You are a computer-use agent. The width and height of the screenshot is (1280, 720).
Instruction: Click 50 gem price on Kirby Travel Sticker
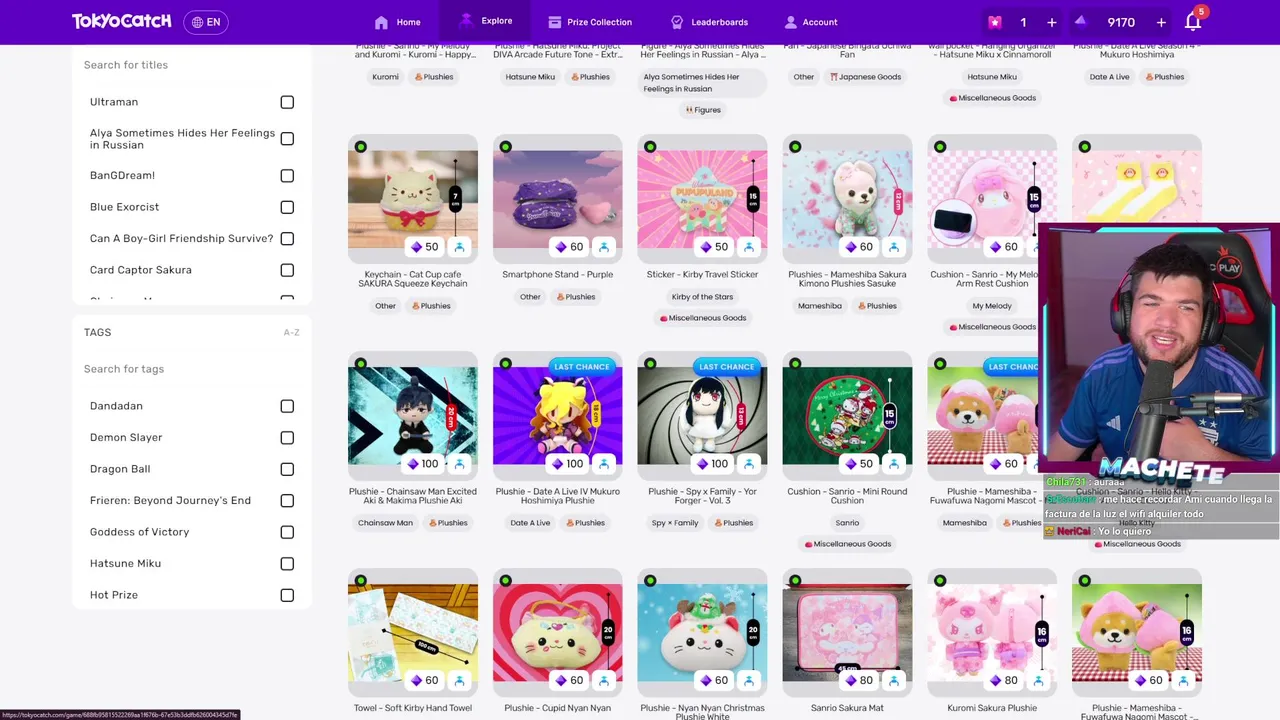coord(714,247)
